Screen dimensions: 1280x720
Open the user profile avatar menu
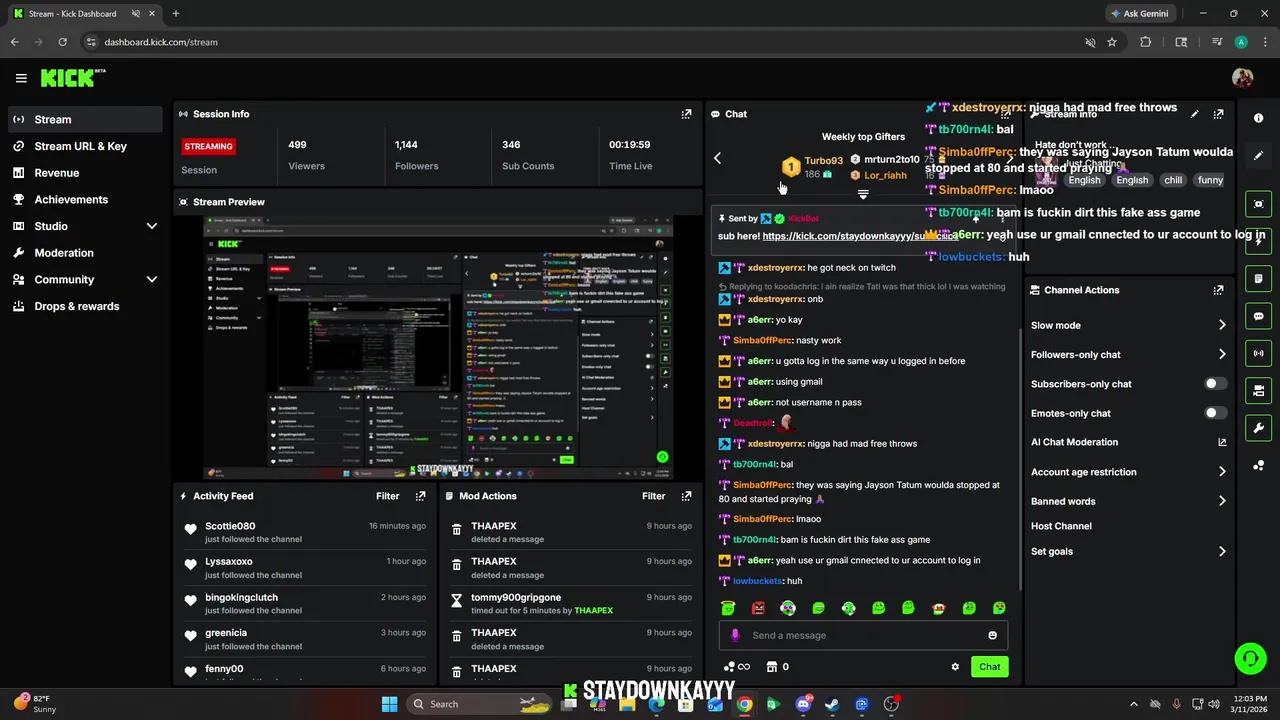pos(1243,78)
